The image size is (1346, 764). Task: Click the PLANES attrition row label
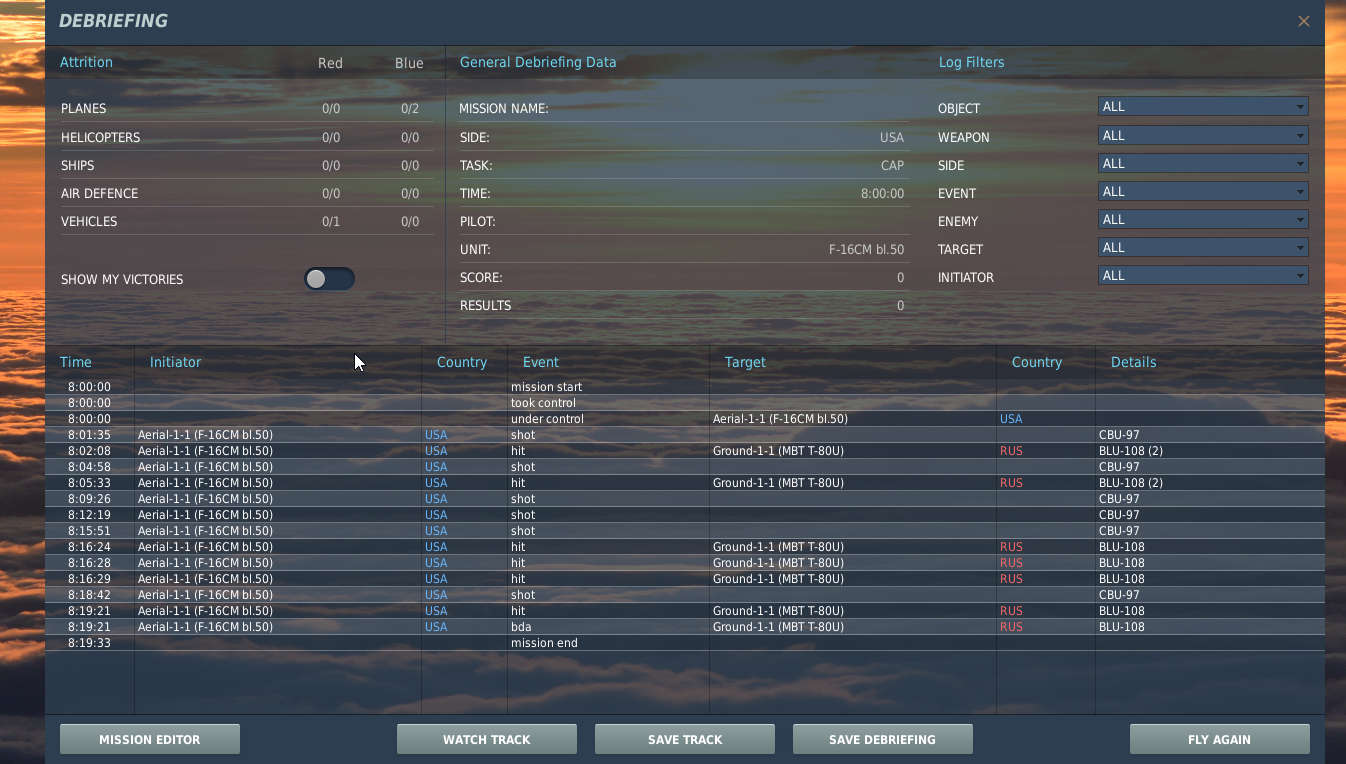(x=83, y=109)
